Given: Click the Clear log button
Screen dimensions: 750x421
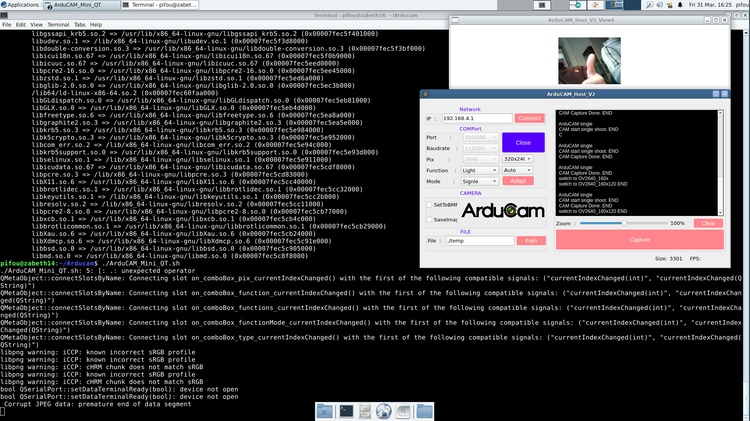Looking at the screenshot, I should coord(708,223).
